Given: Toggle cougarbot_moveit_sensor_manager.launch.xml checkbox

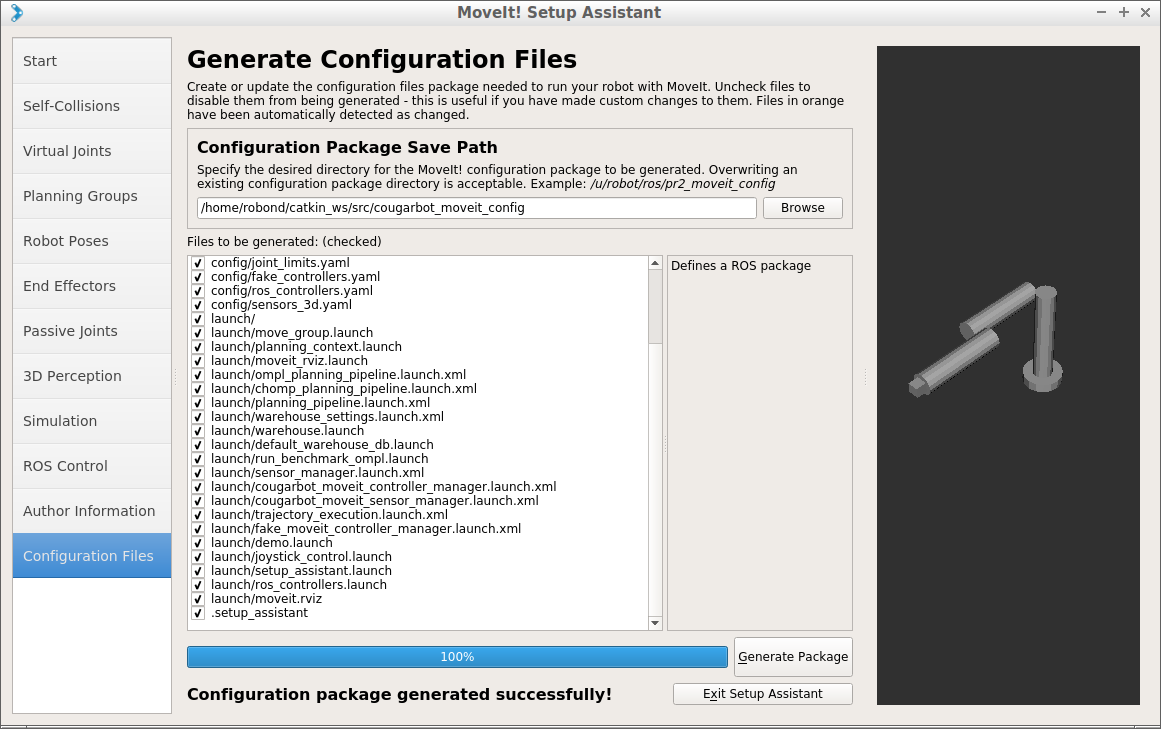Looking at the screenshot, I should coord(198,501).
